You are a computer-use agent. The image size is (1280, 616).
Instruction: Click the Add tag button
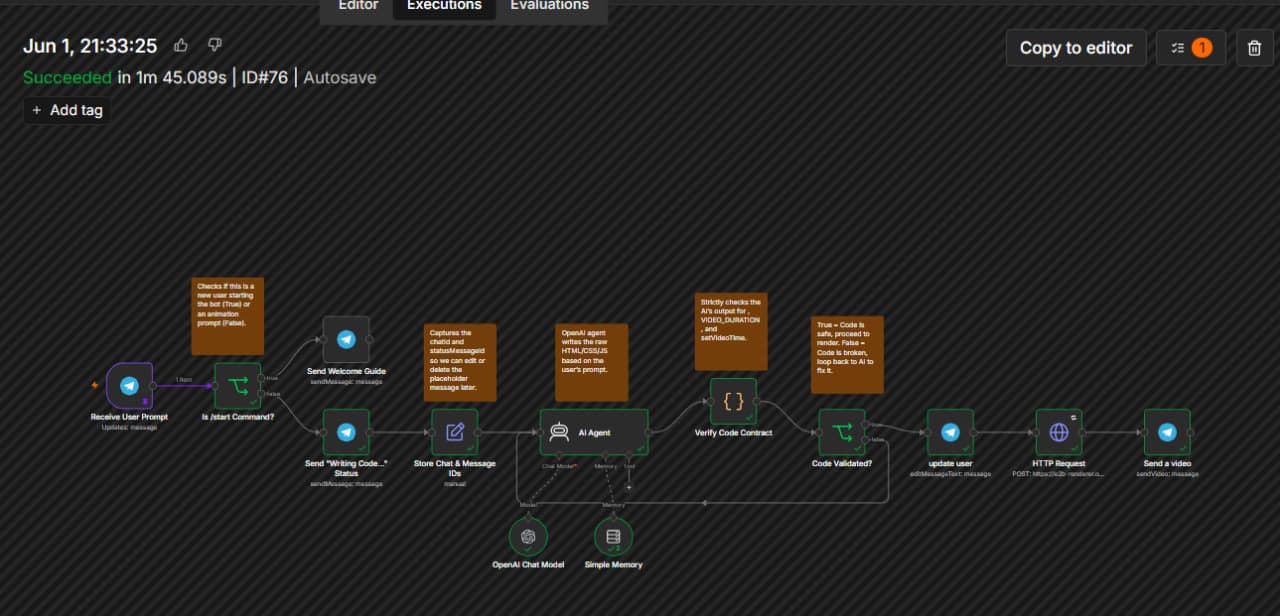67,110
